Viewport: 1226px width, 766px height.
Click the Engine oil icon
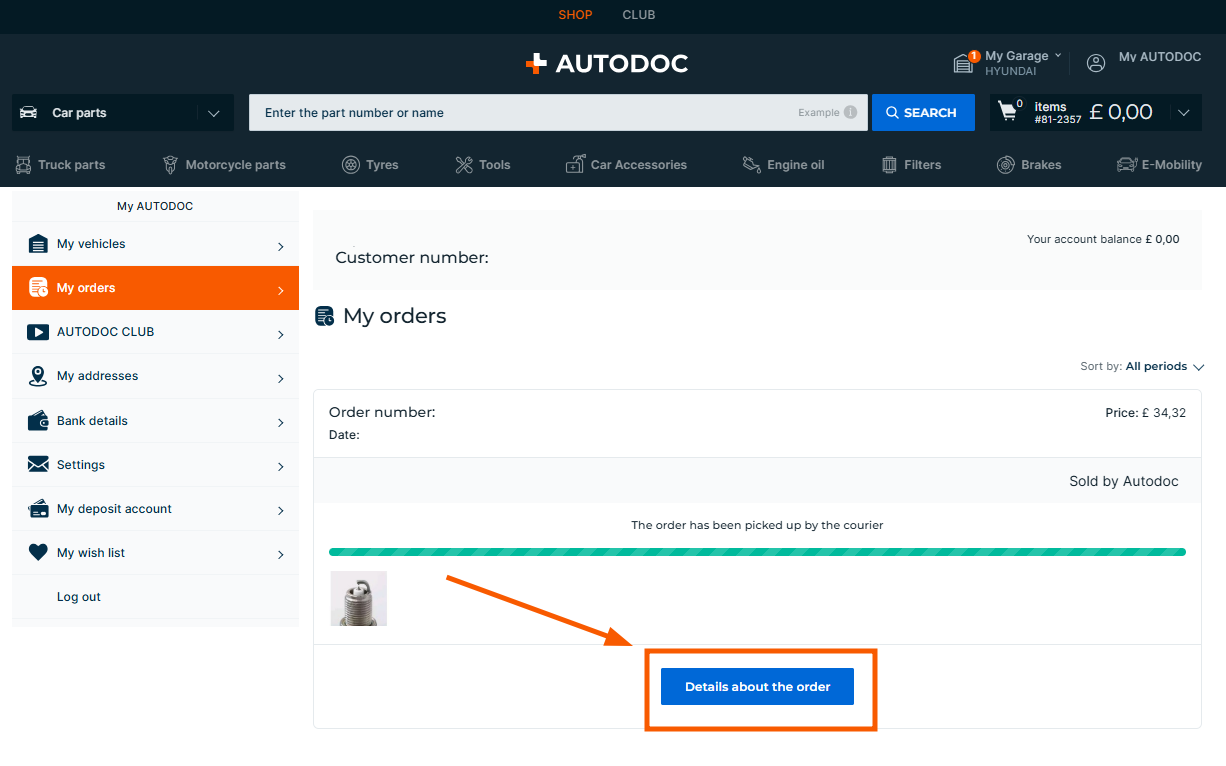pos(752,165)
